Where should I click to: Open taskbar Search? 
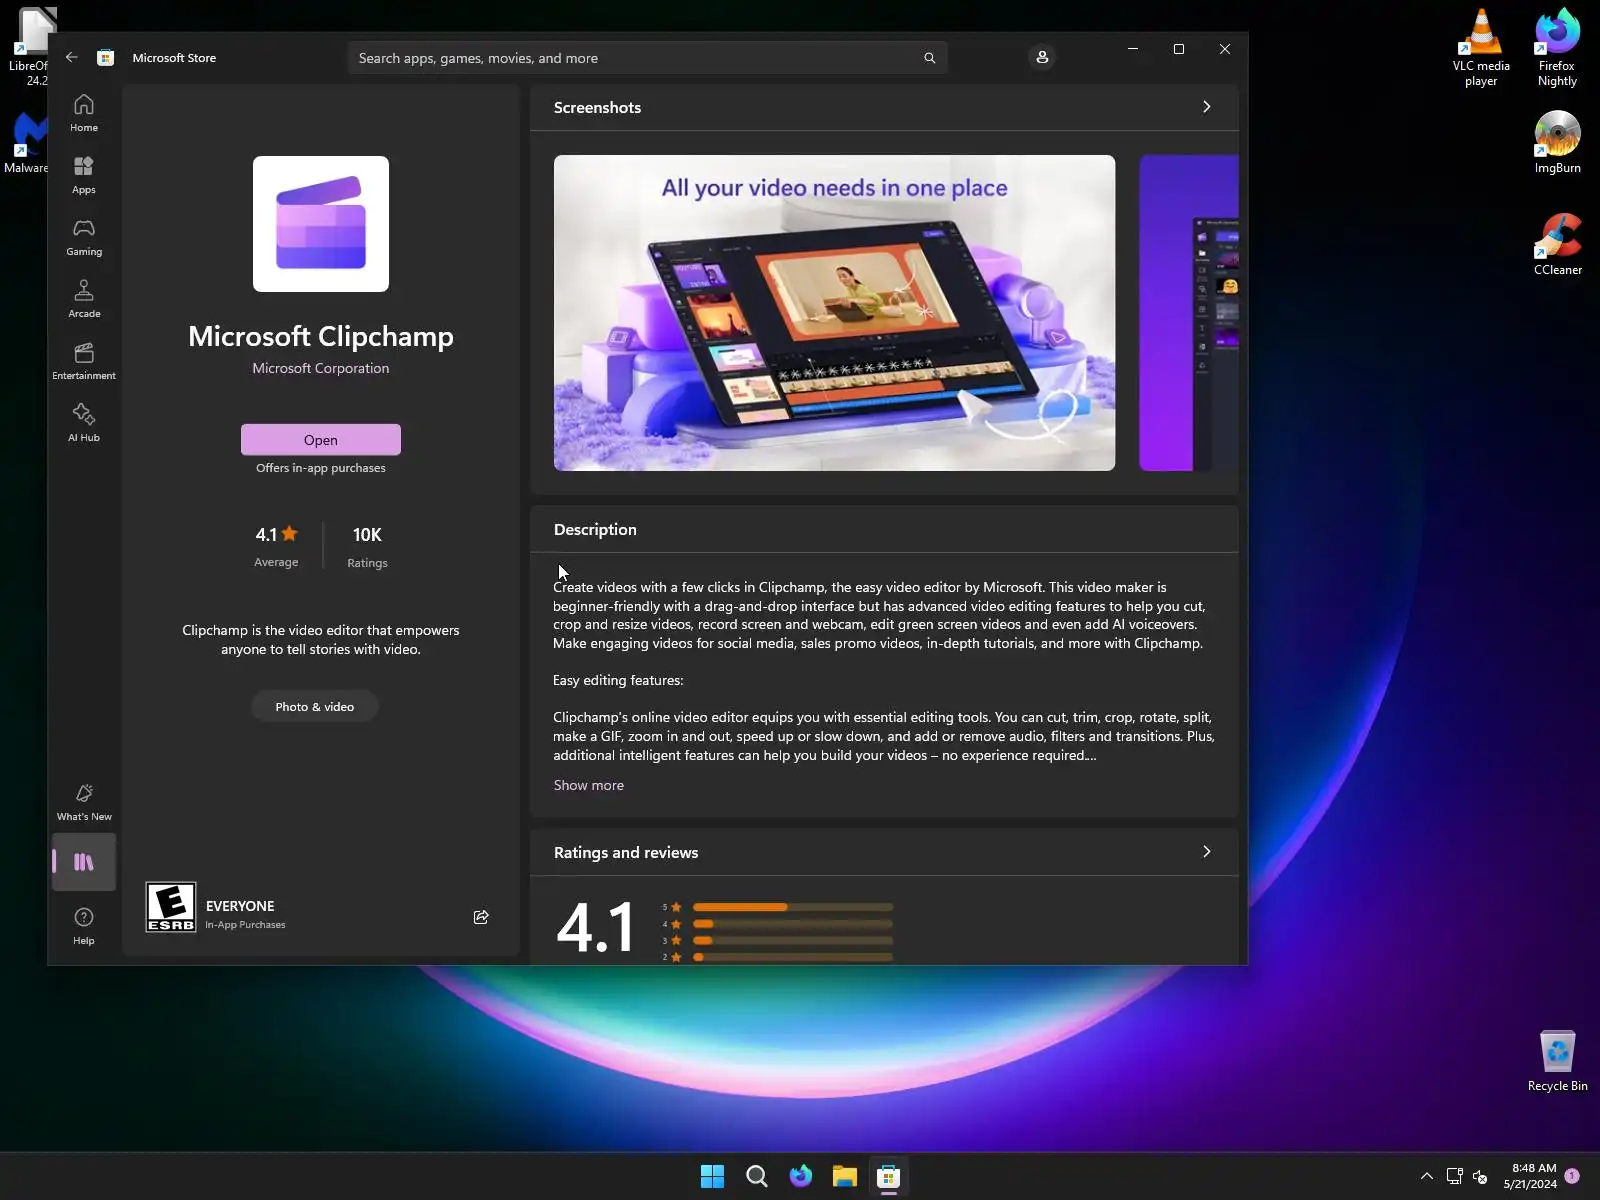[x=757, y=1176]
